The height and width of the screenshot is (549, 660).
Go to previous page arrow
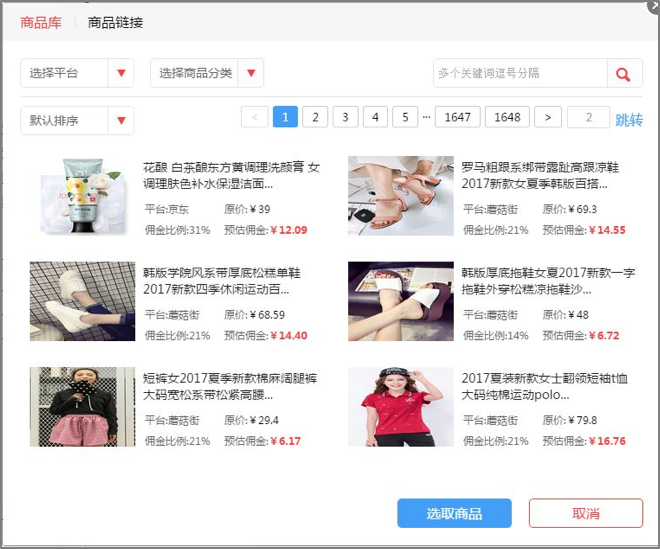[x=254, y=117]
